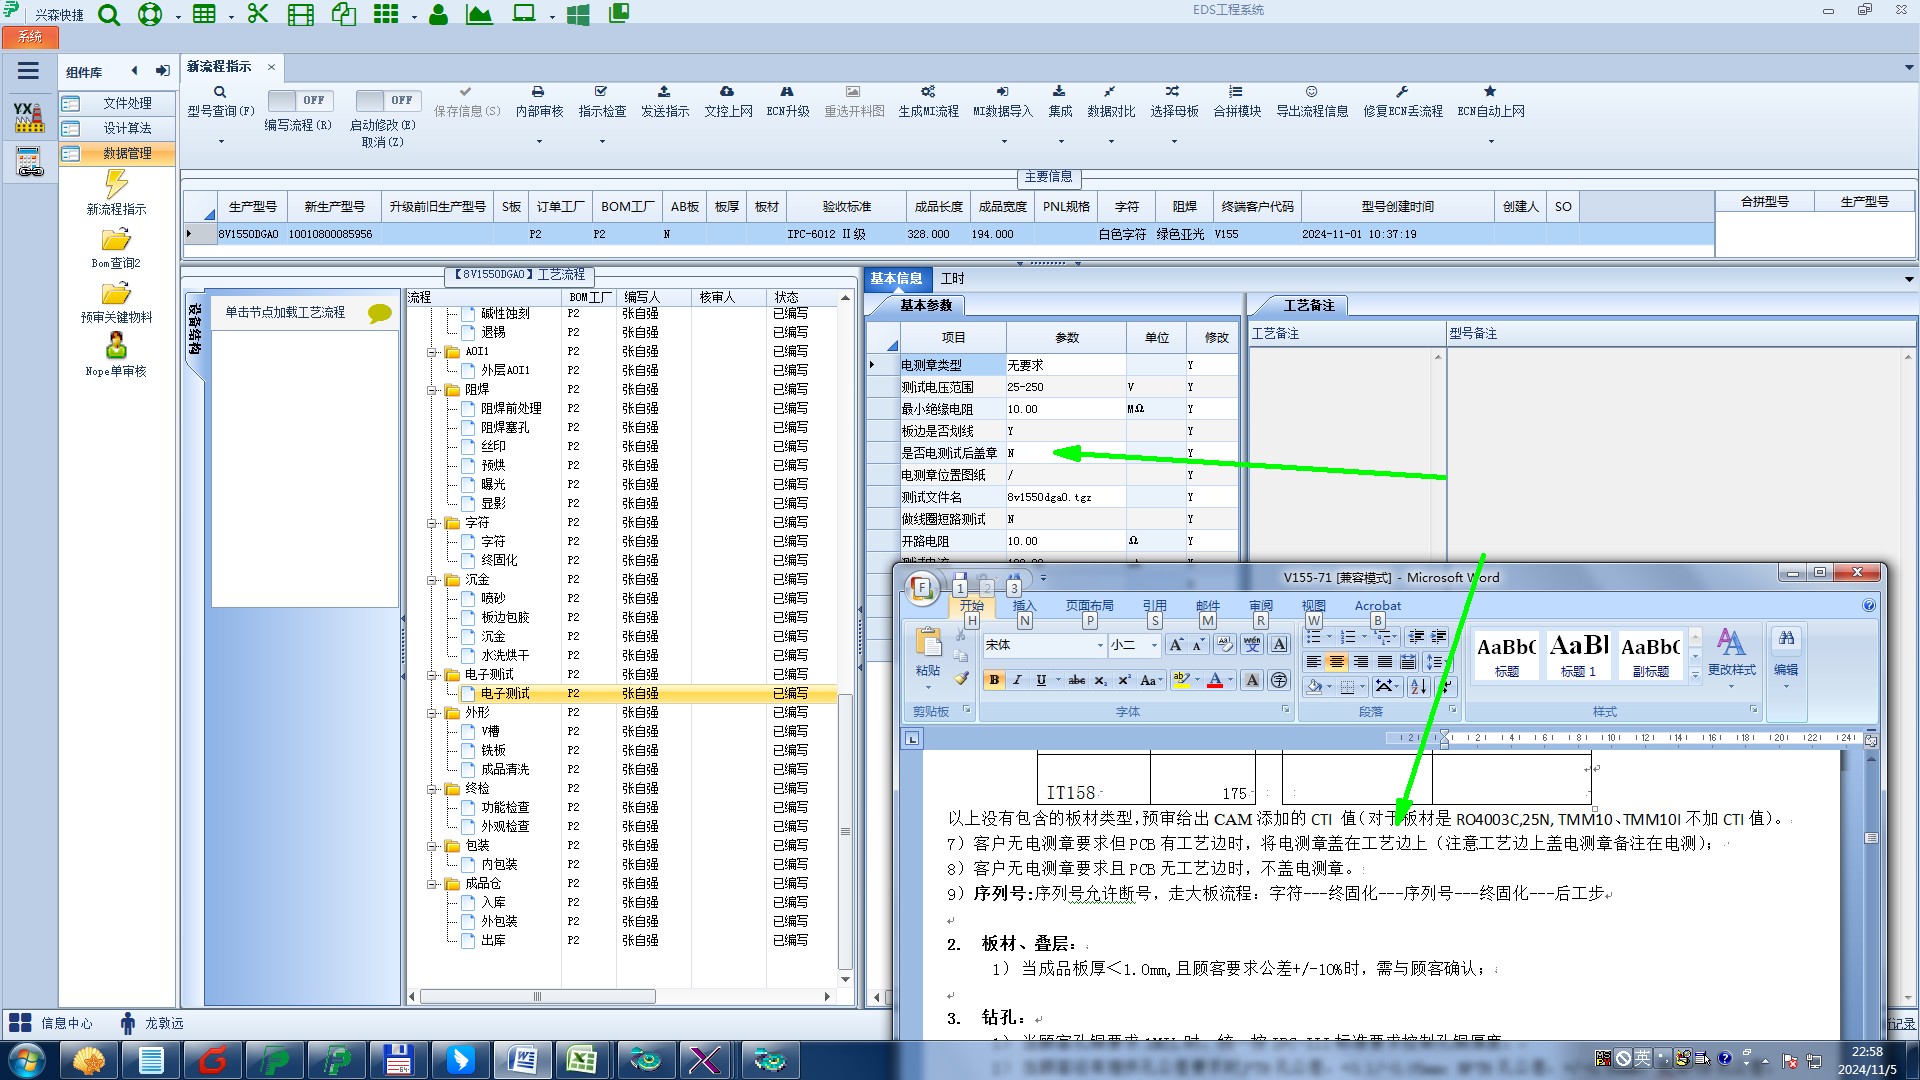Screen dimensions: 1920x1080
Task: Click the Word shading paint bucket button
Action: (x=1314, y=686)
